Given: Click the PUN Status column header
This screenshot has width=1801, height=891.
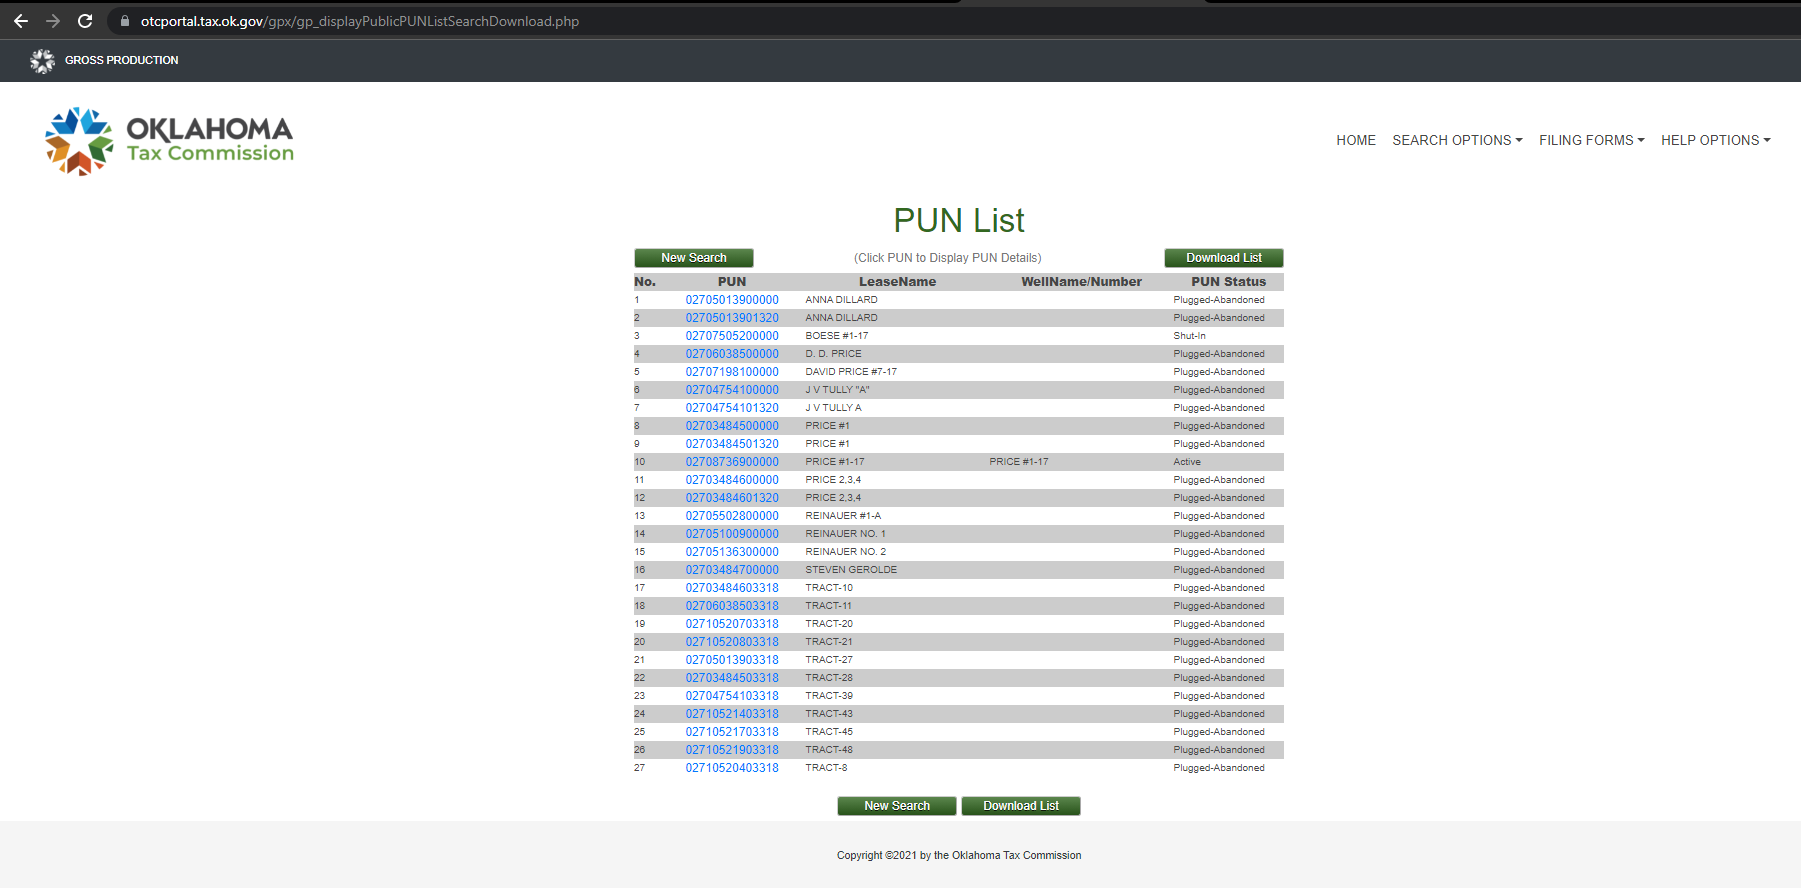Looking at the screenshot, I should tap(1228, 282).
